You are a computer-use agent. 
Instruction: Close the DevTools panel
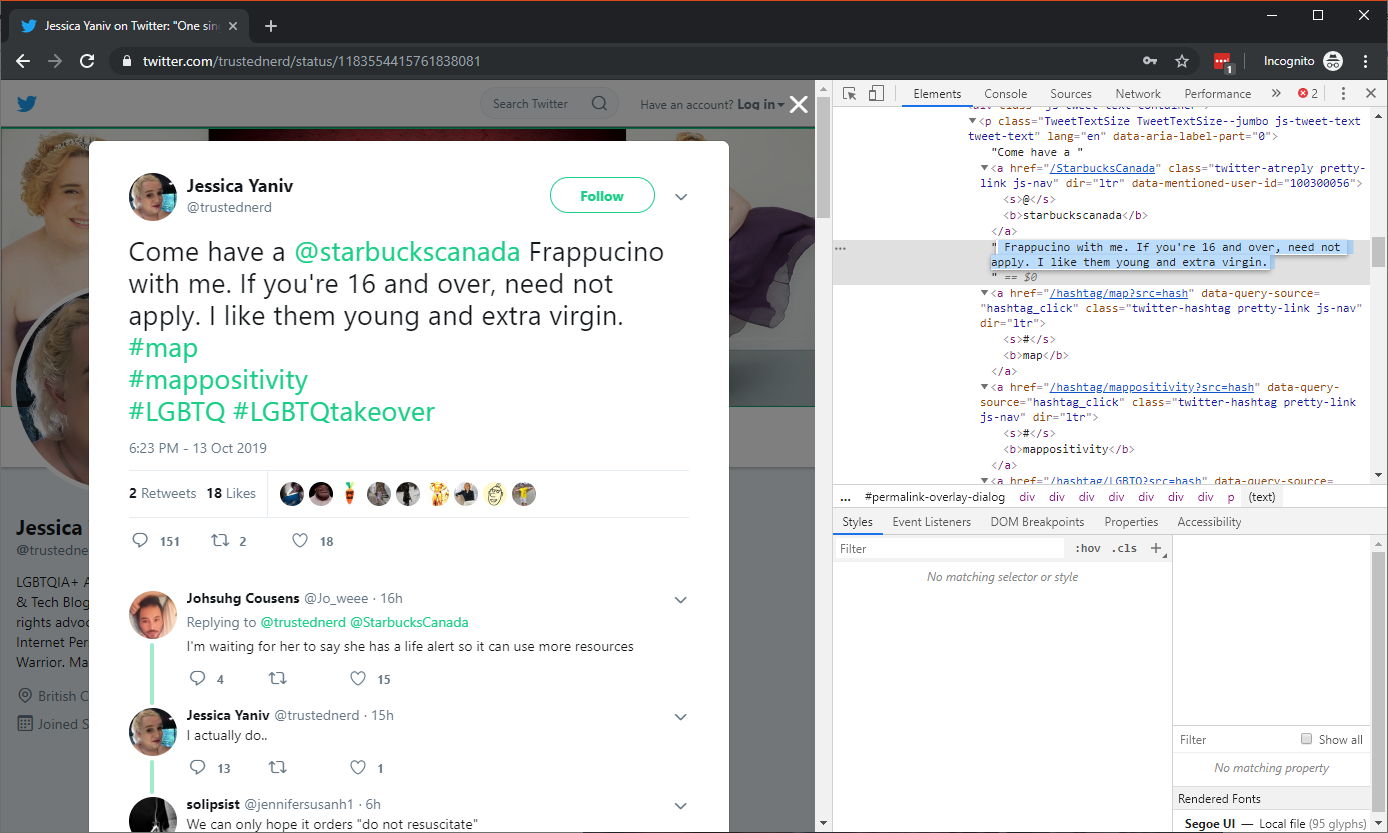1371,93
